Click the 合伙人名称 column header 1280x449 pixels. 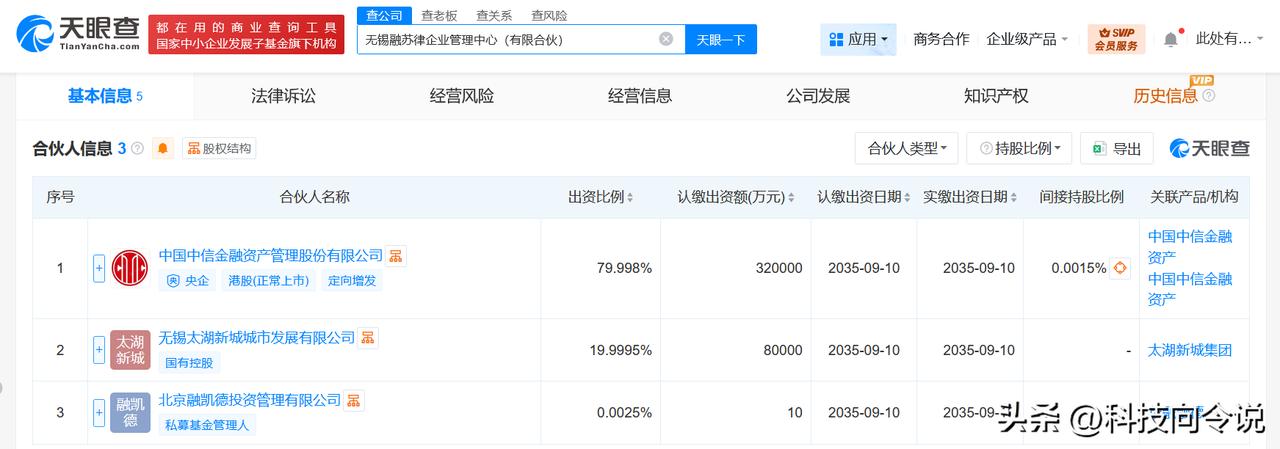[315, 197]
